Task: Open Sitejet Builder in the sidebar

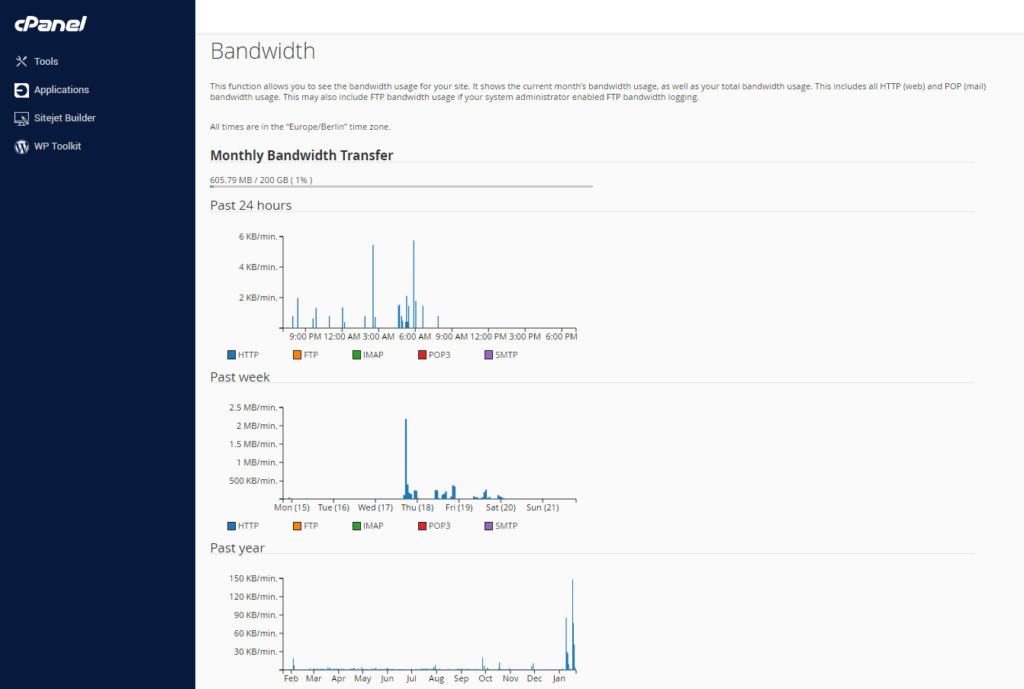Action: pos(65,118)
